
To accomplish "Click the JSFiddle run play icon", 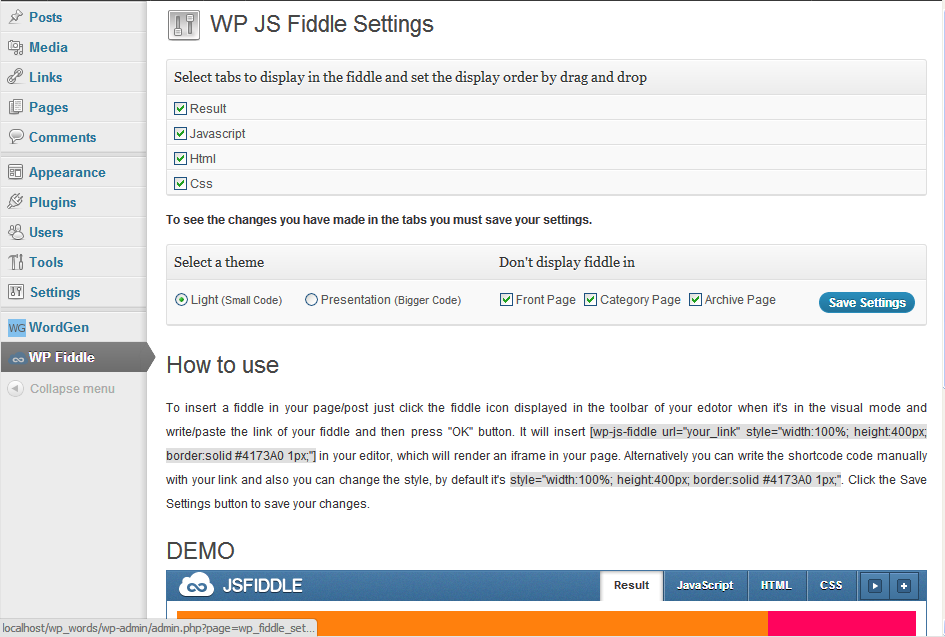I will pyautogui.click(x=874, y=586).
